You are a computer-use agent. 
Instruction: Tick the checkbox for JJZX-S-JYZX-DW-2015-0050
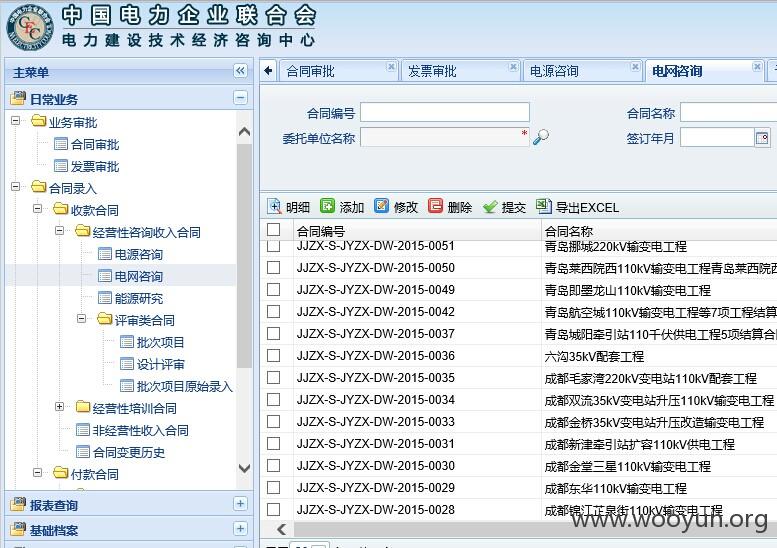(274, 268)
